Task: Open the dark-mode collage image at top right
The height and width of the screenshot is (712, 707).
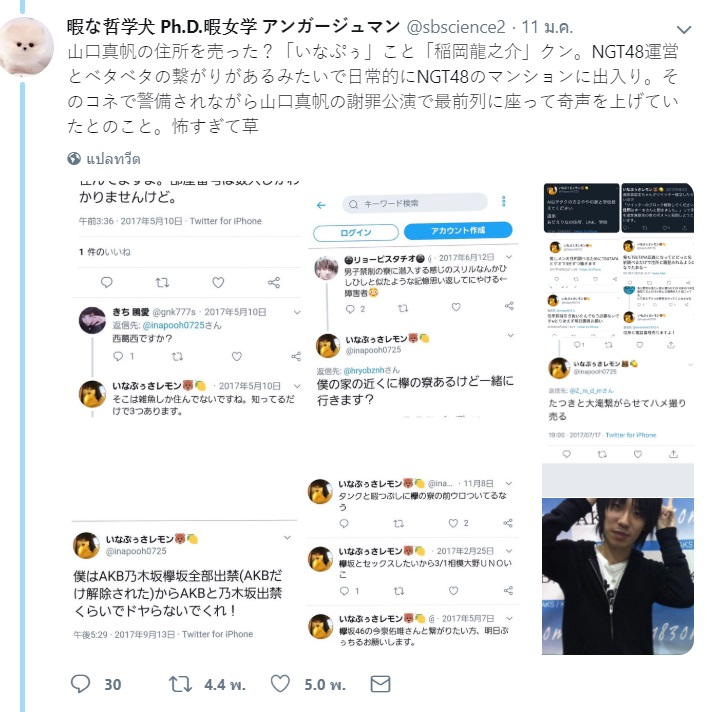Action: click(x=618, y=322)
